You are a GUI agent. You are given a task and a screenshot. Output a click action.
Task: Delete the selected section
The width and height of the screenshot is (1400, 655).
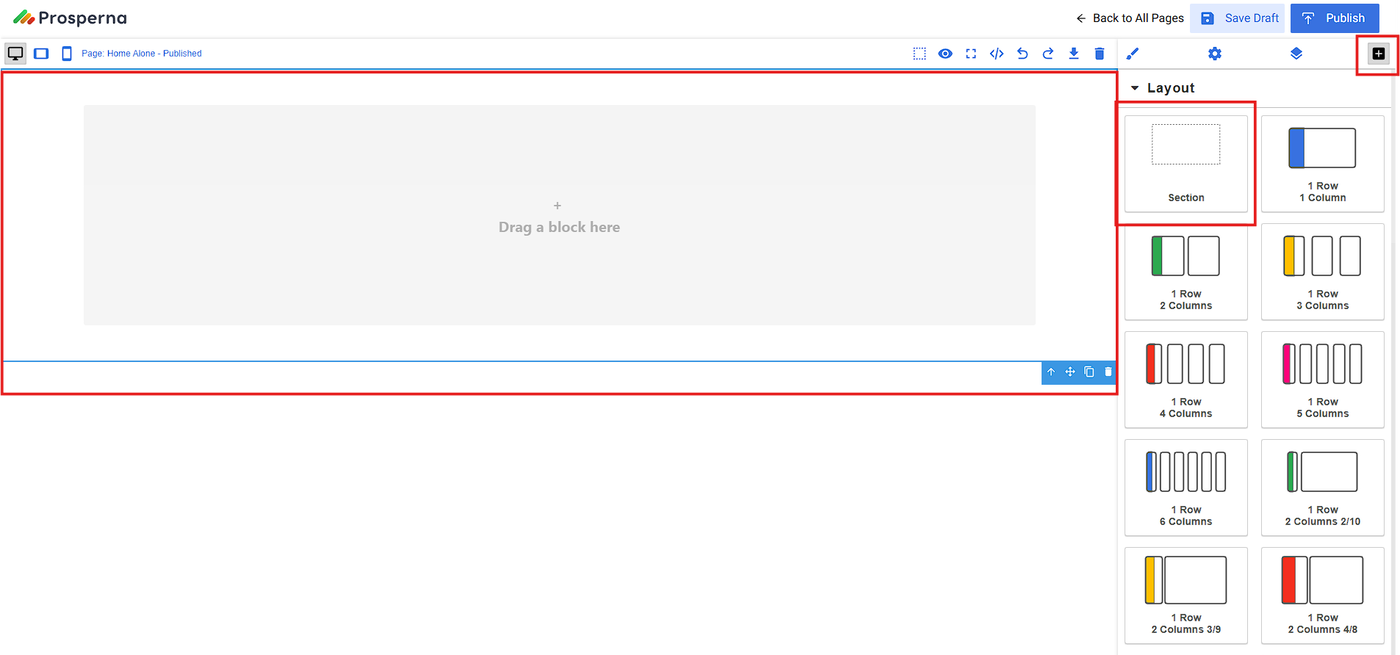pyautogui.click(x=1108, y=372)
